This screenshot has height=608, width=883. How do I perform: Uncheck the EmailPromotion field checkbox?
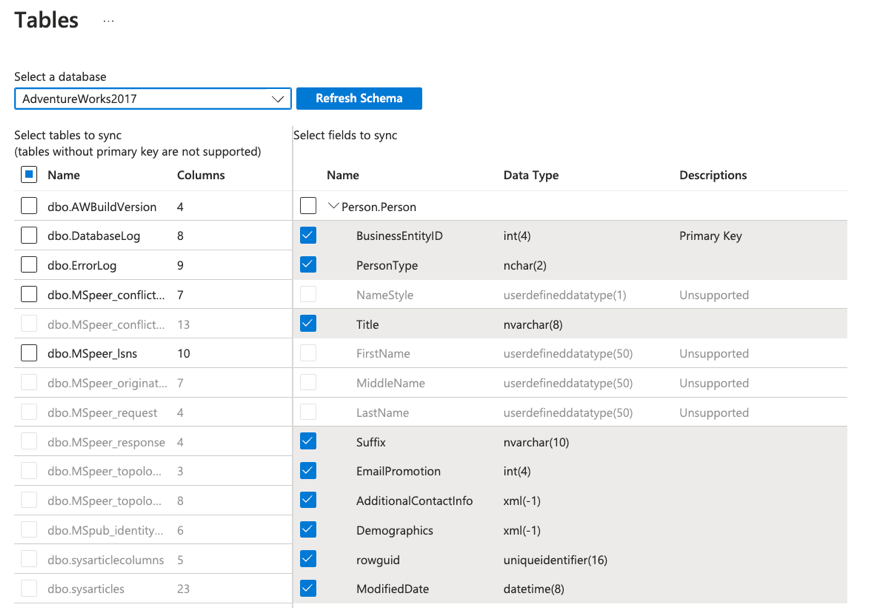308,471
